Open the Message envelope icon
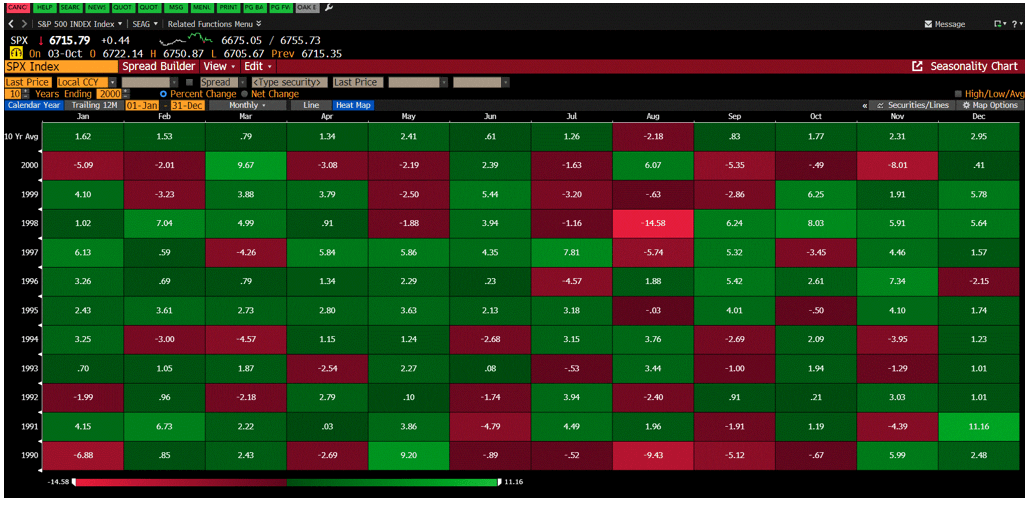This screenshot has width=1030, height=505. [x=928, y=24]
